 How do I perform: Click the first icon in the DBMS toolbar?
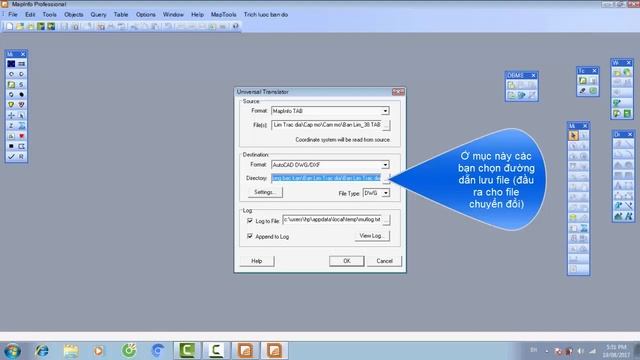click(x=511, y=85)
